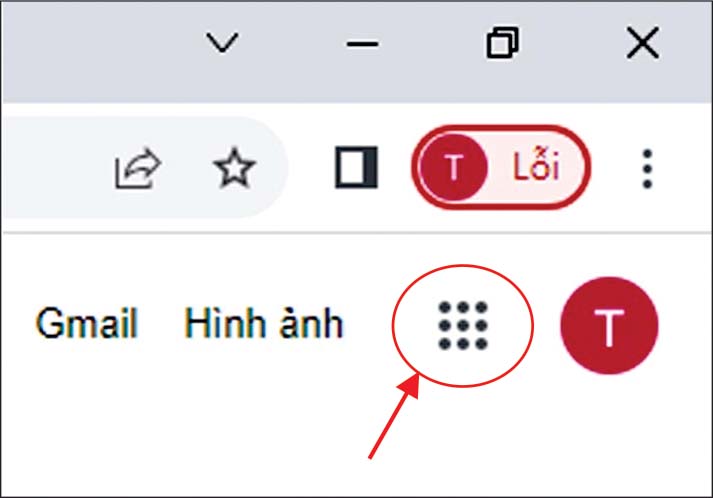Bookmark this page with the star icon
The width and height of the screenshot is (713, 498).
coord(234,168)
